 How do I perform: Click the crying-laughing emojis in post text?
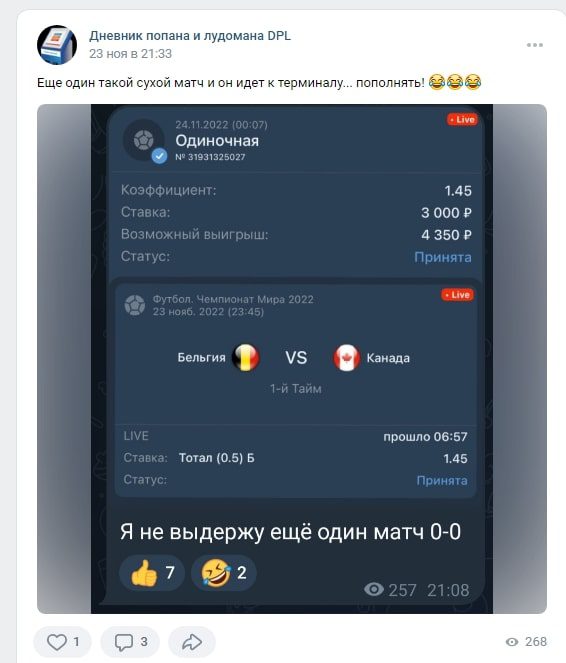(455, 82)
